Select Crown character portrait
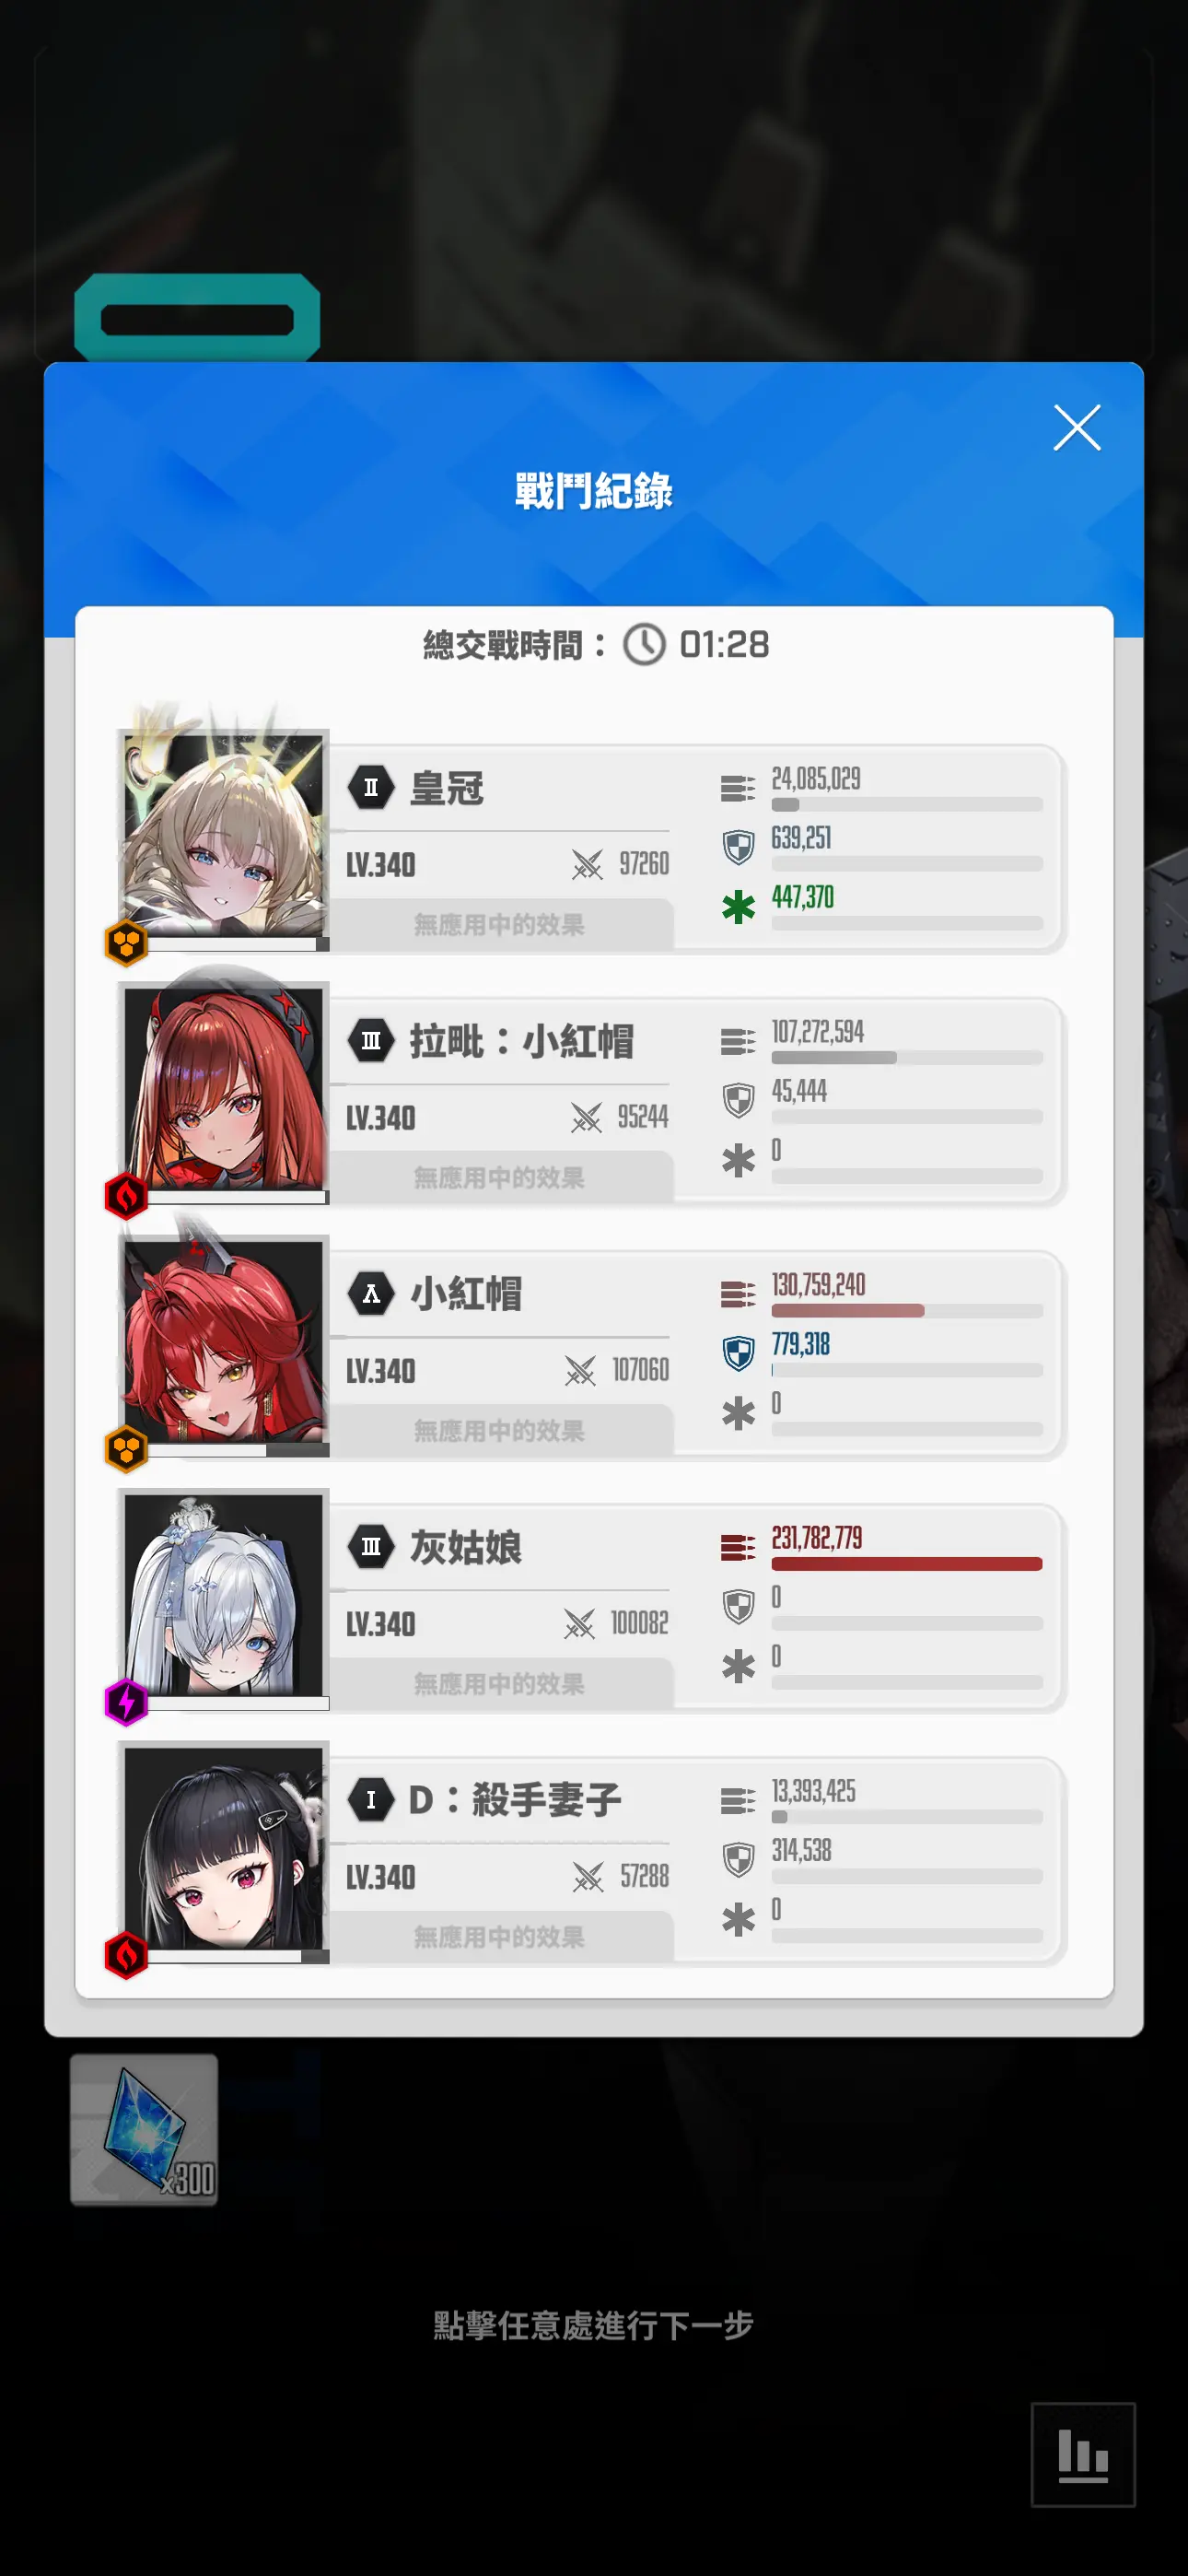This screenshot has height=2576, width=1188. tap(223, 834)
